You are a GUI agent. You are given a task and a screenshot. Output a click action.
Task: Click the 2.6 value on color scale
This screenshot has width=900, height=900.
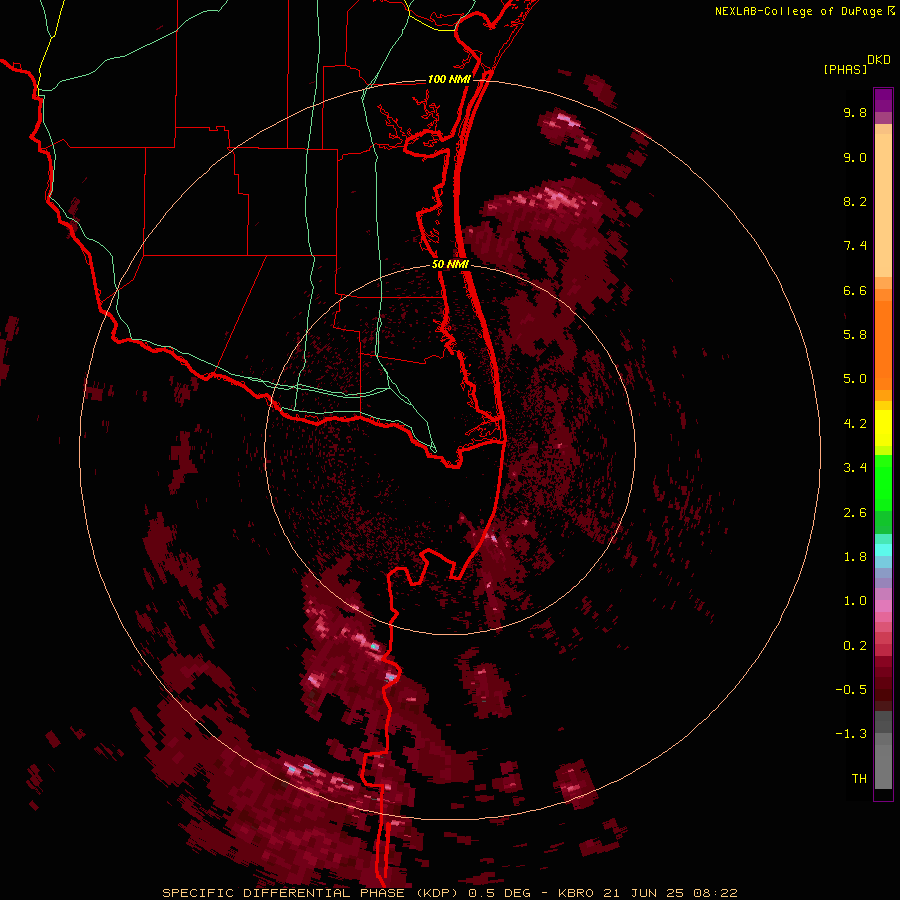pos(855,513)
